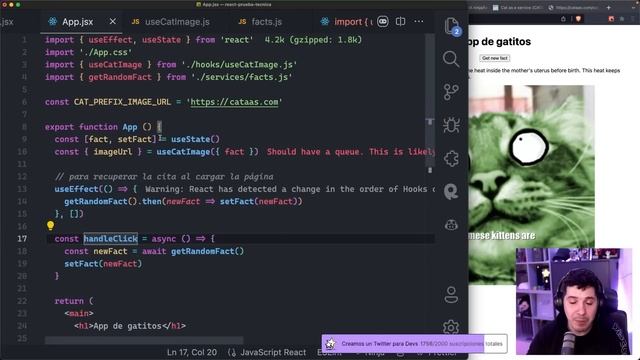Open the Search view in the activity bar
The image size is (640, 360).
pos(451,59)
